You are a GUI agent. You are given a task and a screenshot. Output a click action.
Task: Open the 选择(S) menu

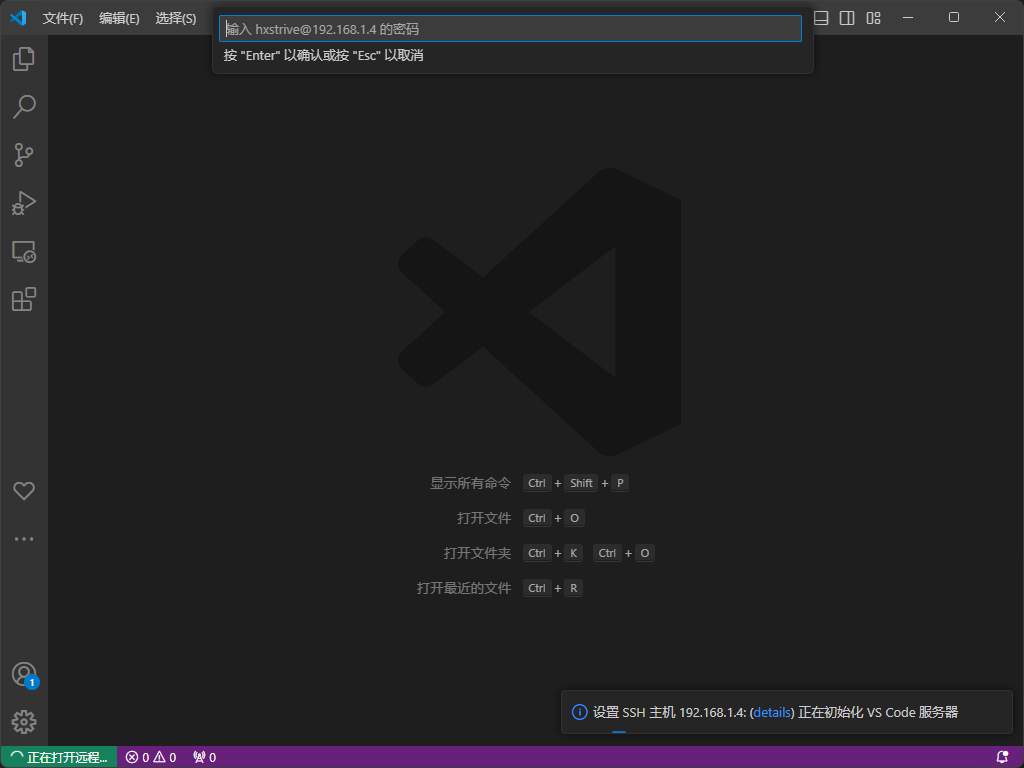pos(176,18)
